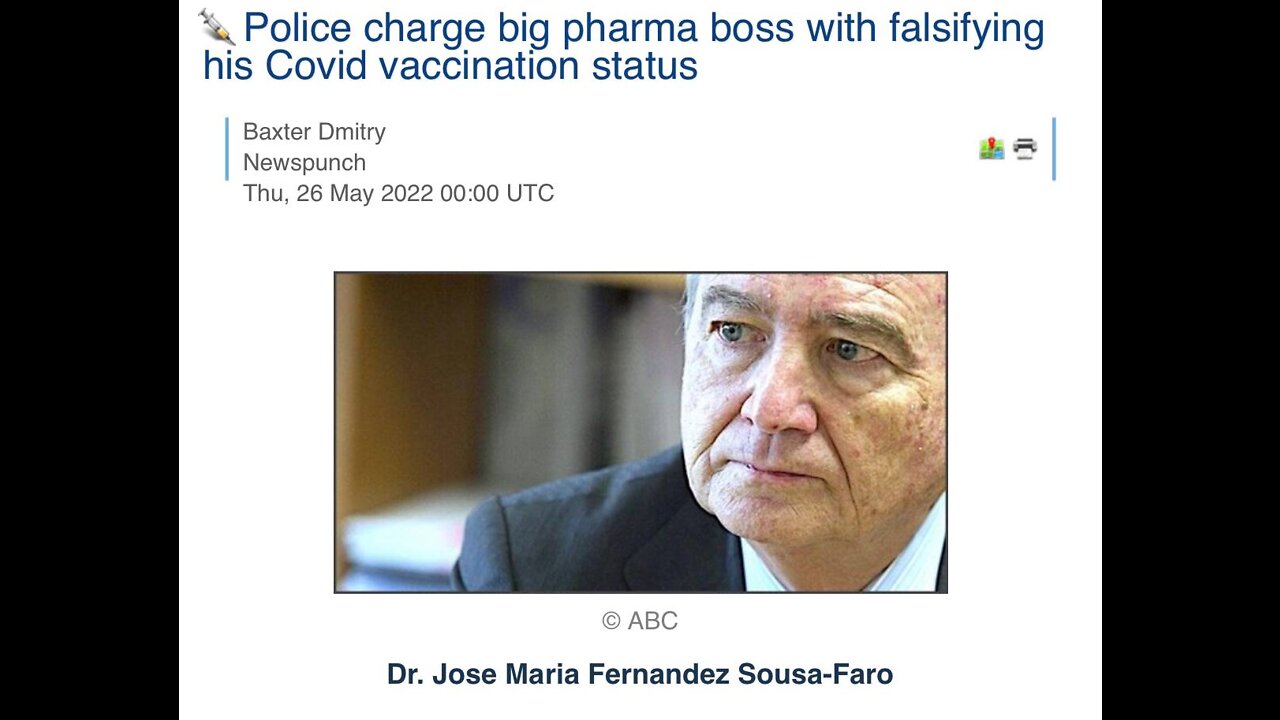This screenshot has width=1280, height=720.
Task: Open the "big pharma boss" headline link
Action: pyautogui.click(x=620, y=29)
